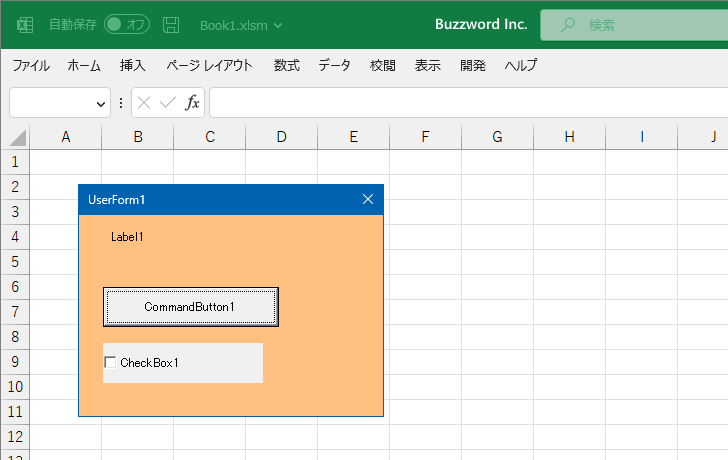Viewport: 728px width, 460px height.
Task: Click the Select All corner triangle
Action: [x=16, y=137]
